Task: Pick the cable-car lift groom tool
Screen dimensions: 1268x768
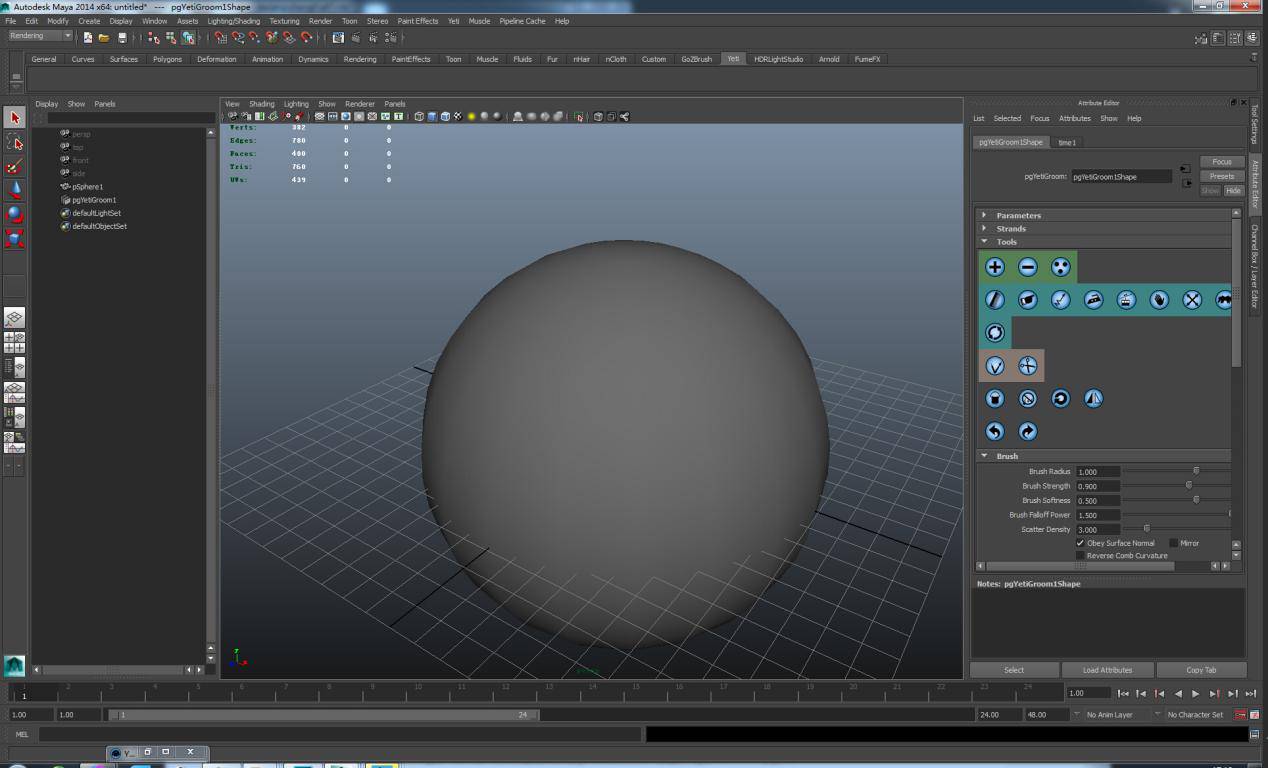Action: point(1126,300)
